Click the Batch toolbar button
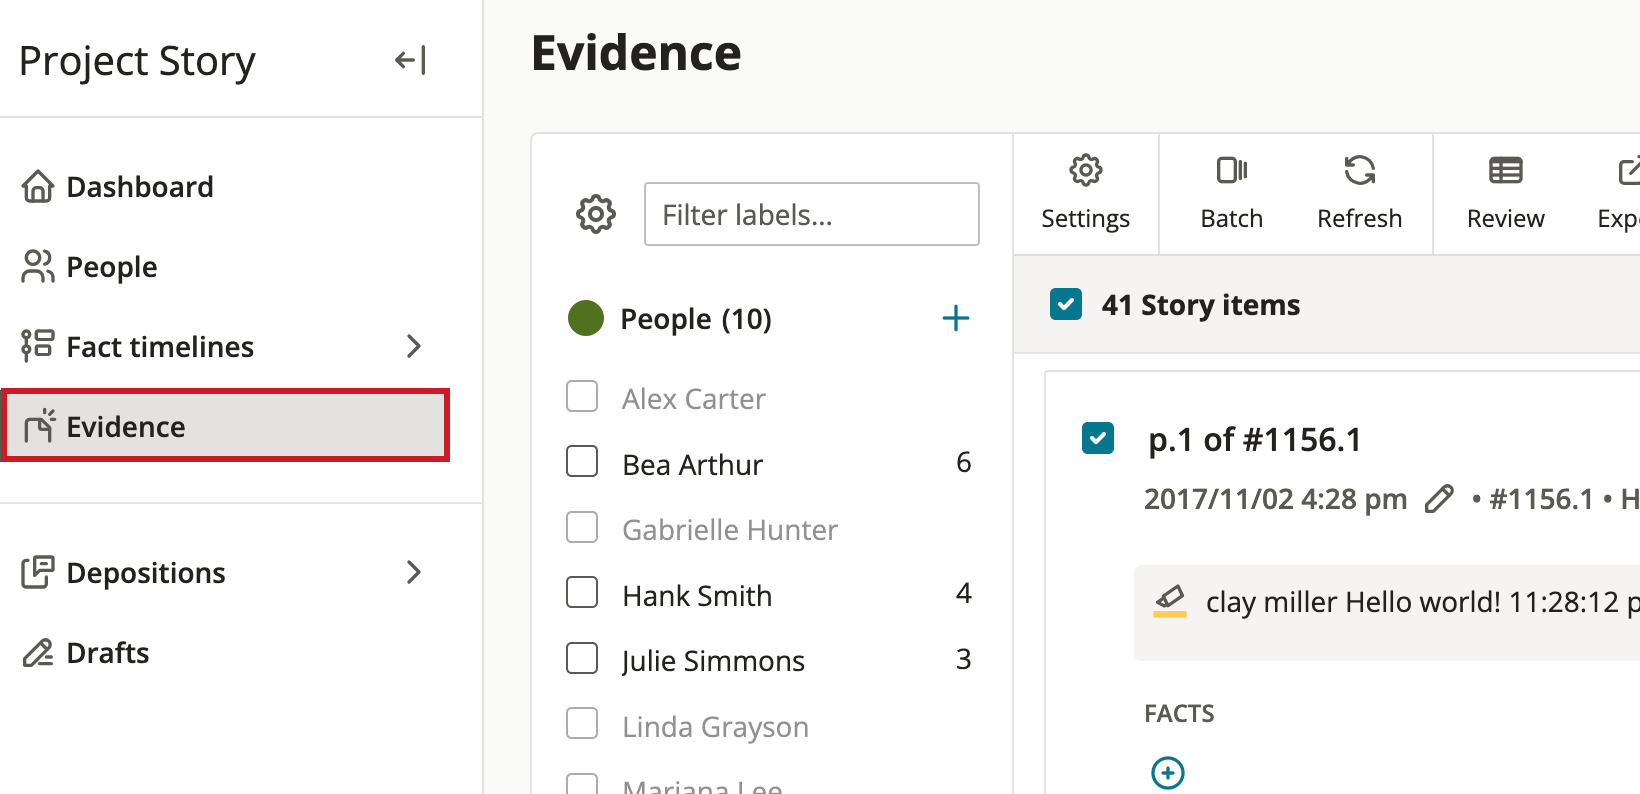The image size is (1640, 794). point(1232,194)
